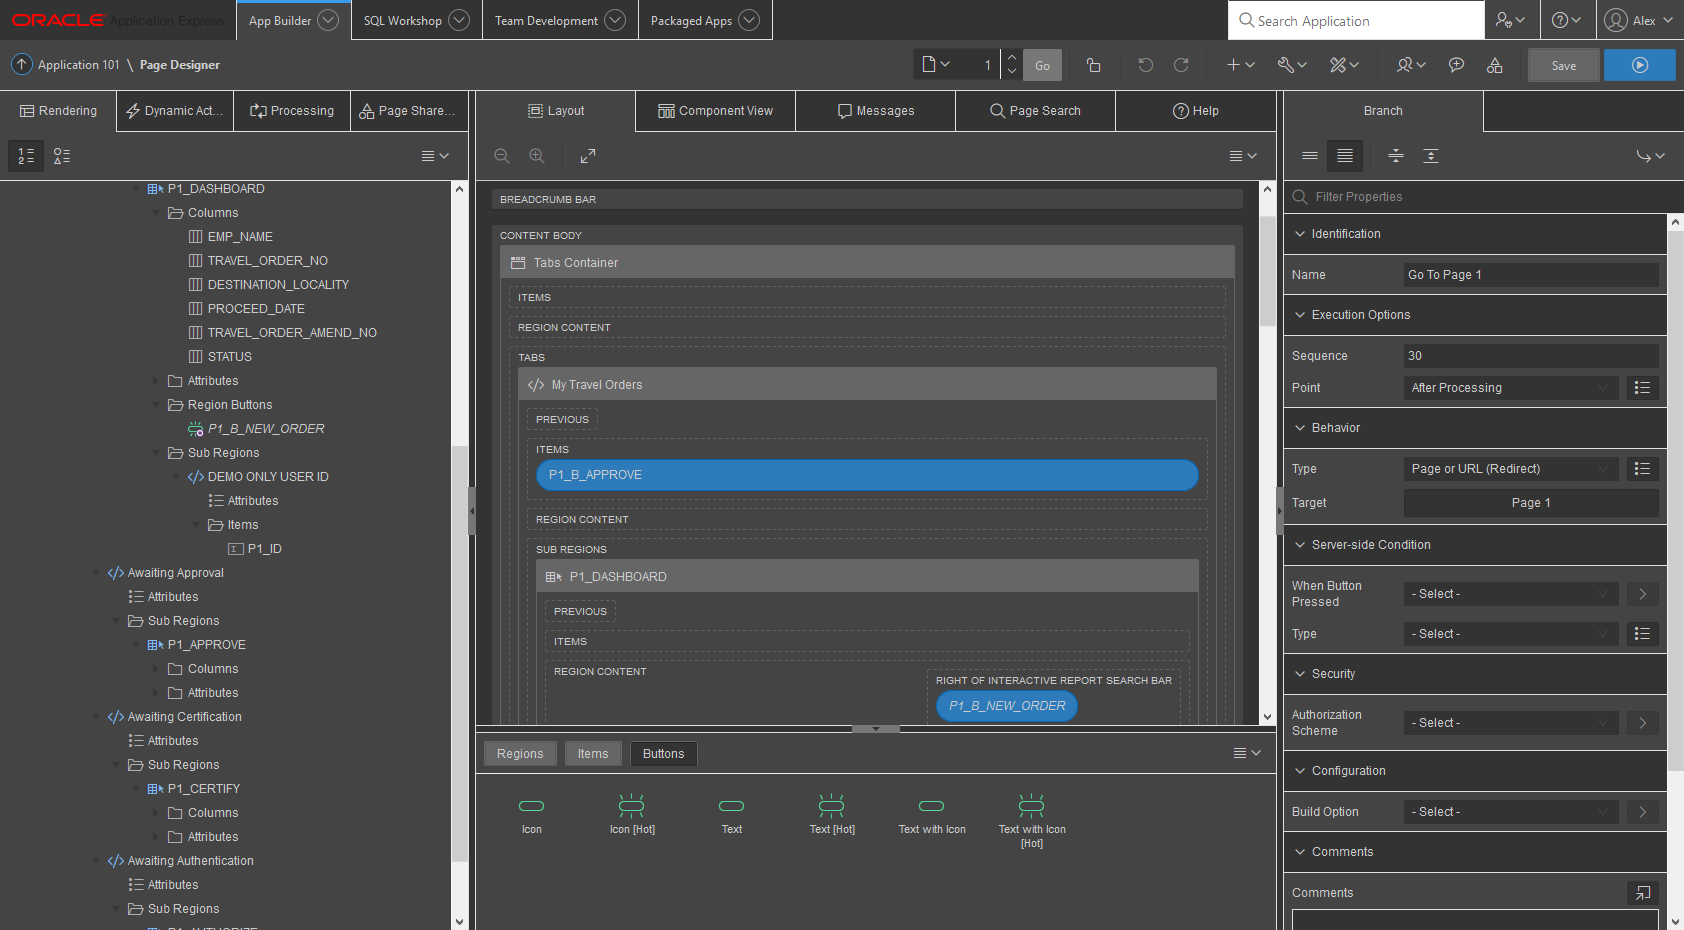Viewport: 1684px width, 930px height.
Task: Click the Filter Properties search field
Action: click(x=1480, y=196)
